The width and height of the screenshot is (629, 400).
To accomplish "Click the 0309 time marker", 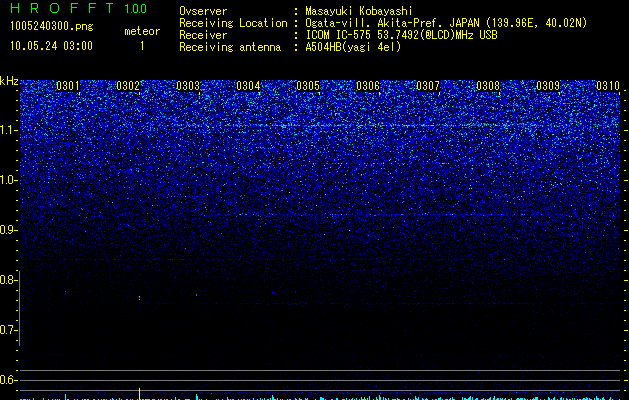I will [548, 86].
